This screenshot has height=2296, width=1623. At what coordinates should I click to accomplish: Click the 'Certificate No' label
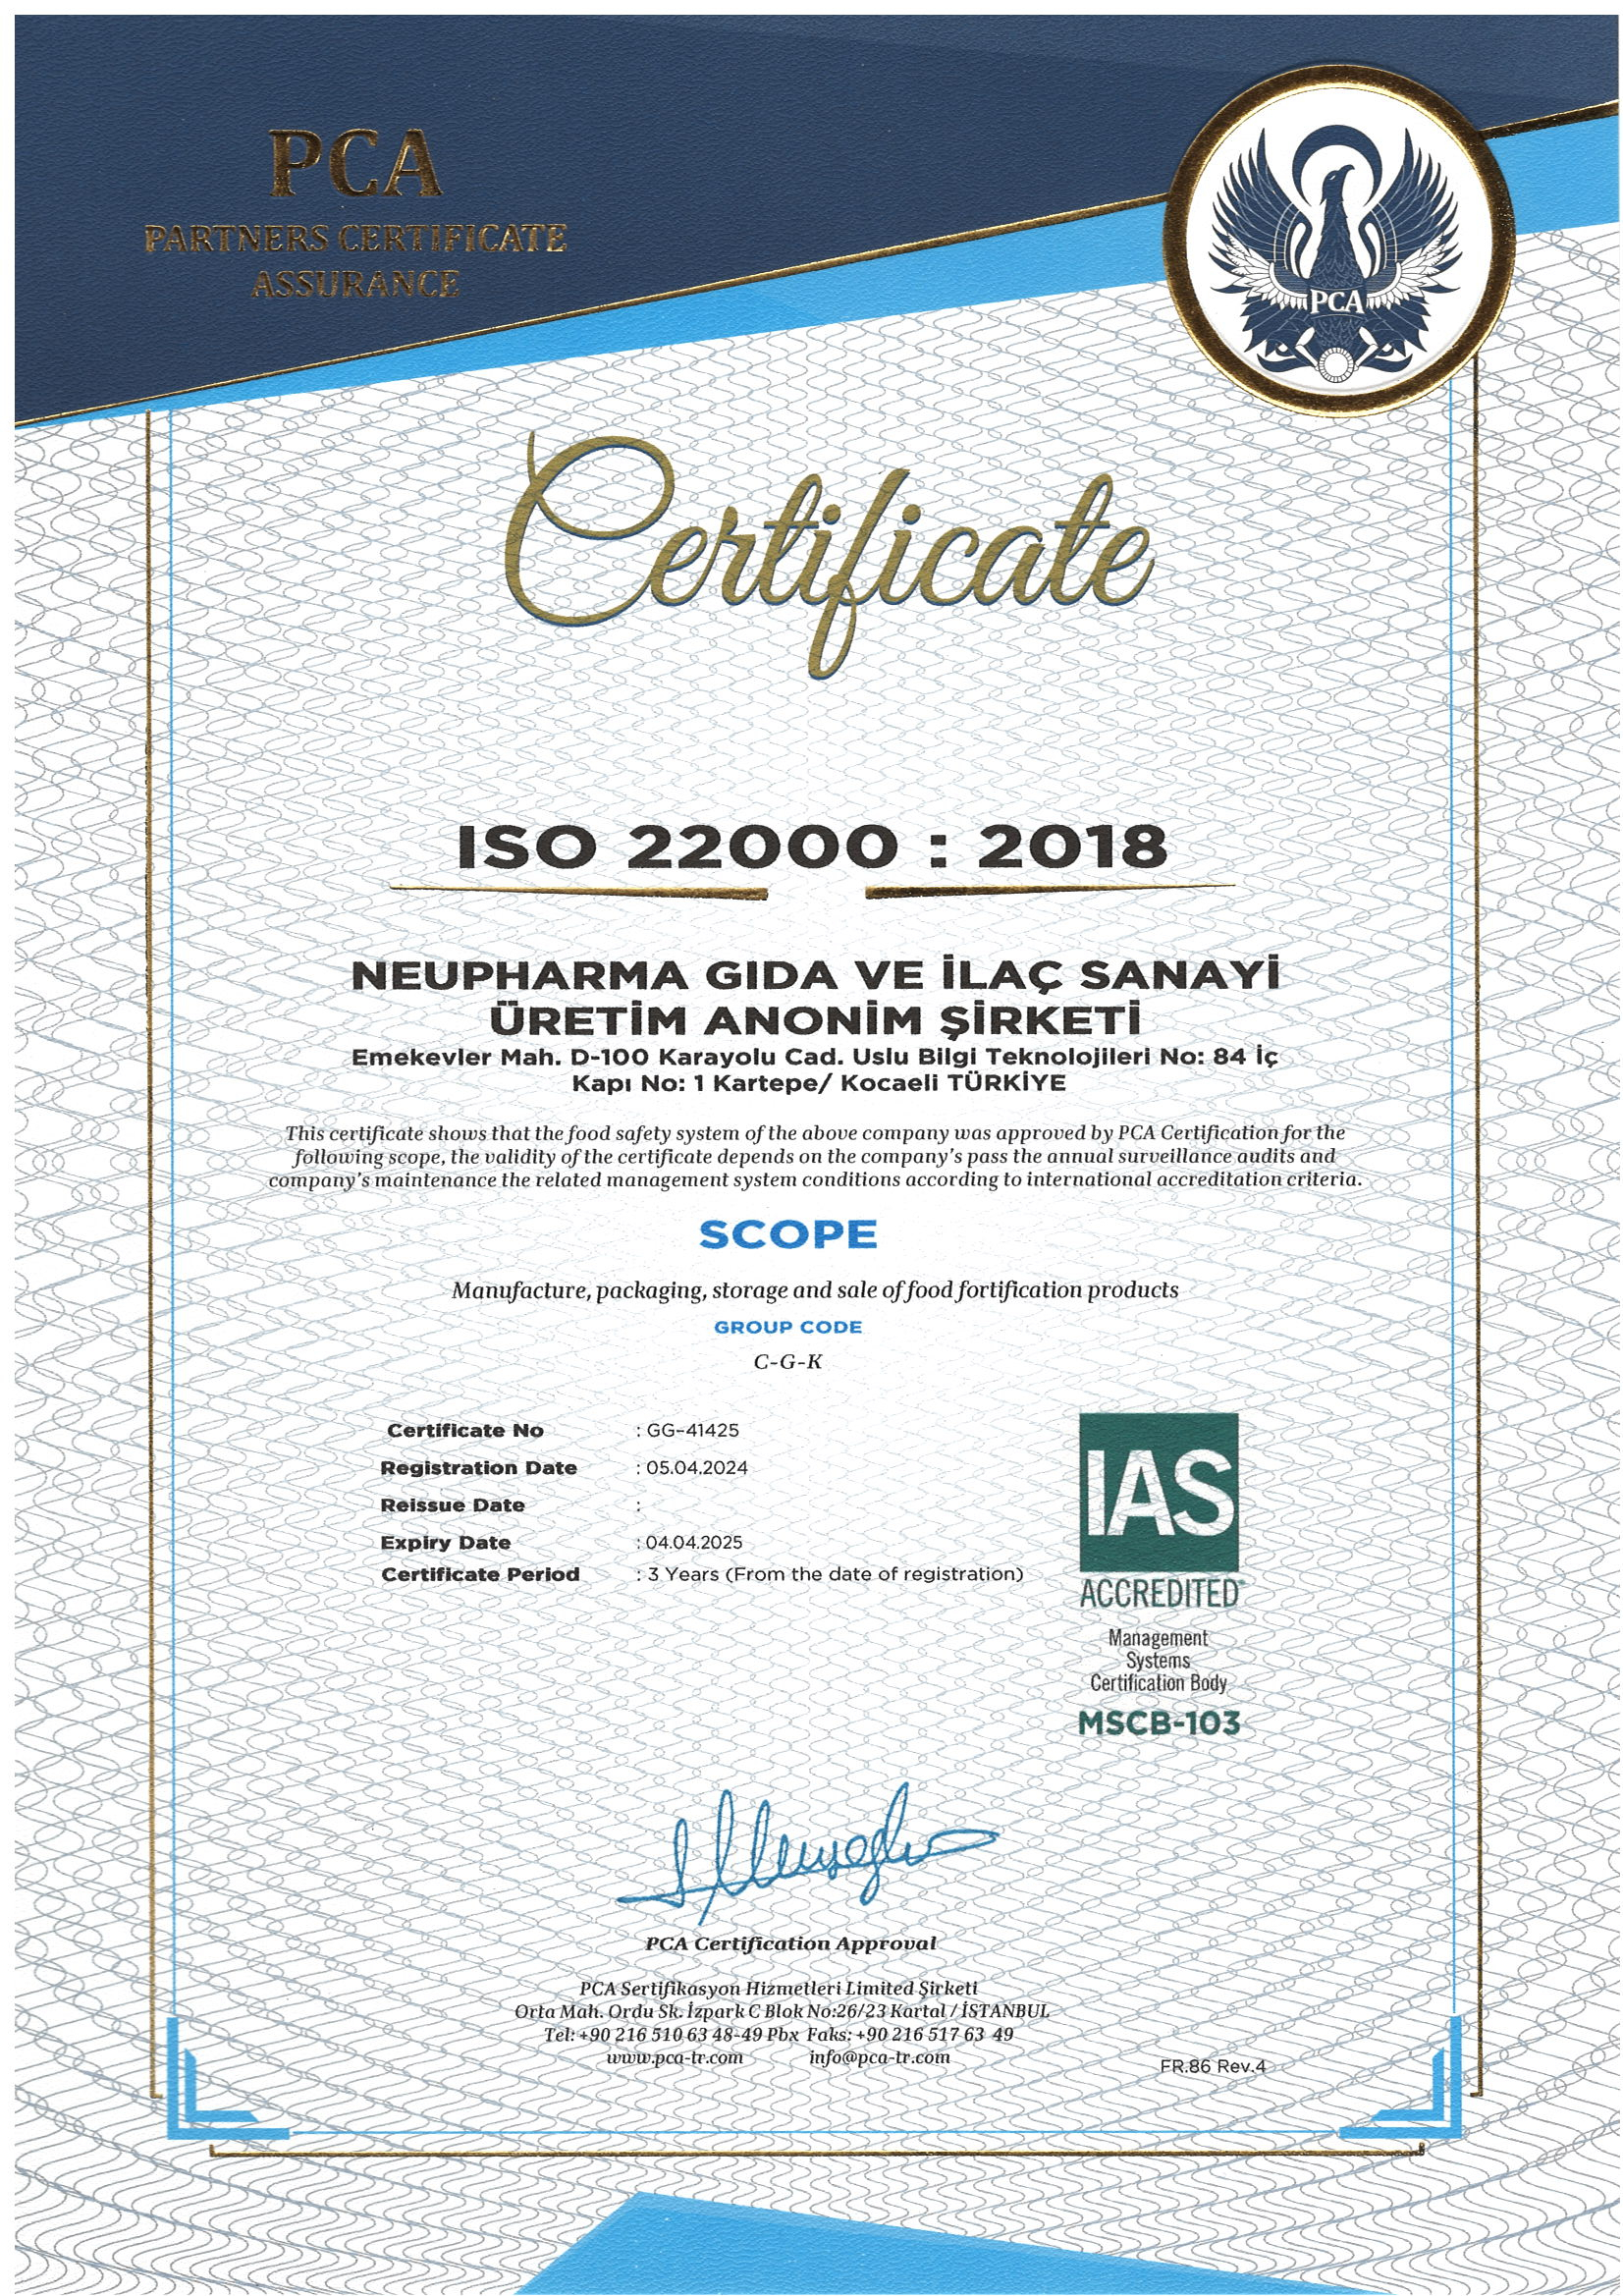(x=465, y=1430)
